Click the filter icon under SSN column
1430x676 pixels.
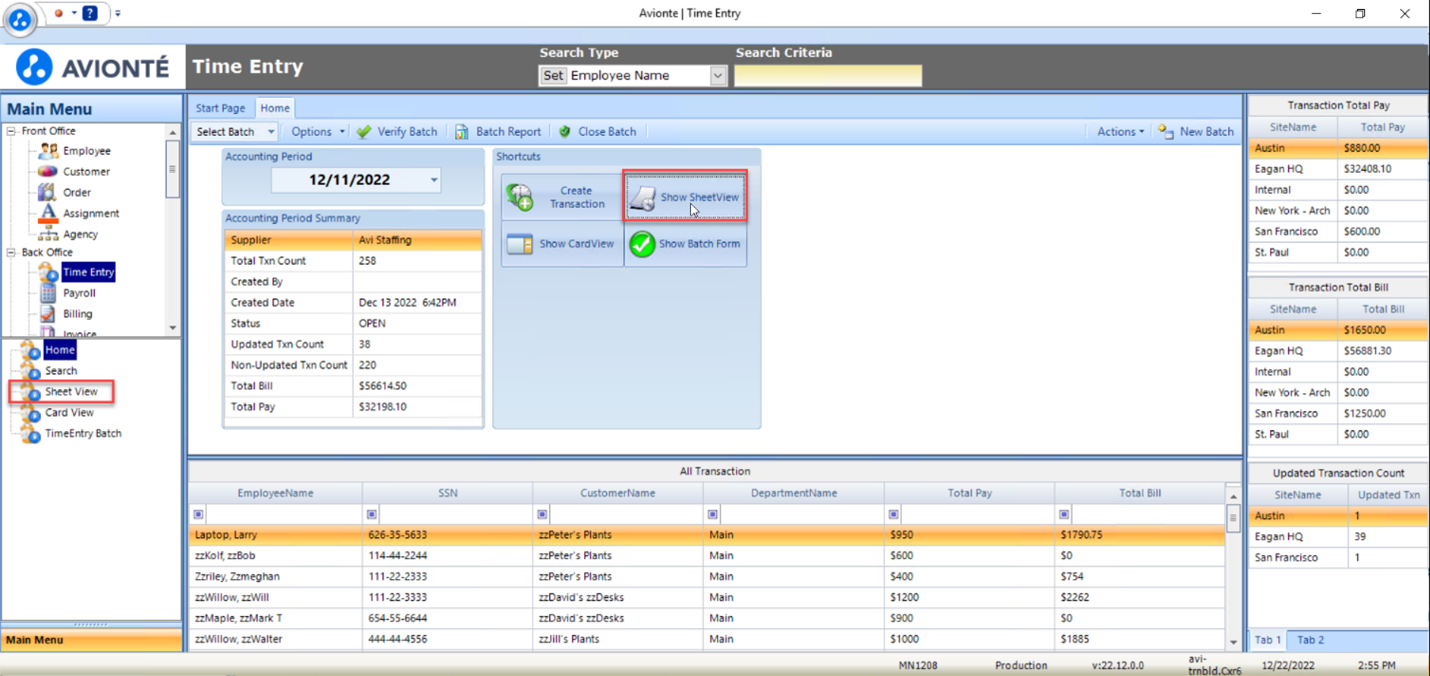pyautogui.click(x=371, y=514)
